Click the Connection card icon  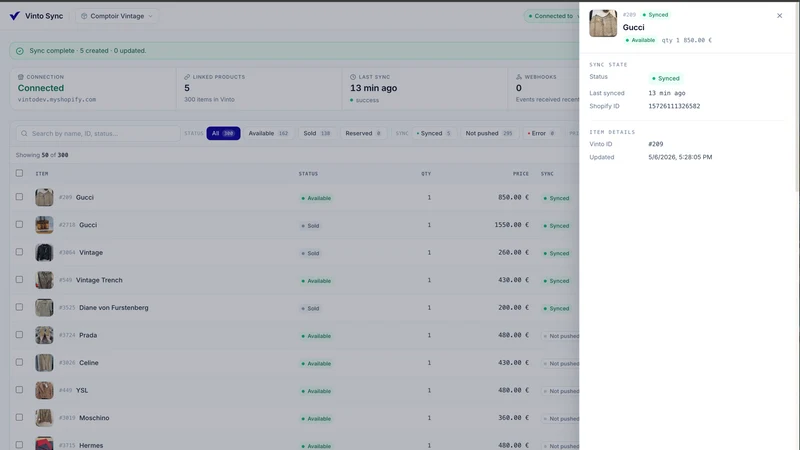pyautogui.click(x=21, y=77)
